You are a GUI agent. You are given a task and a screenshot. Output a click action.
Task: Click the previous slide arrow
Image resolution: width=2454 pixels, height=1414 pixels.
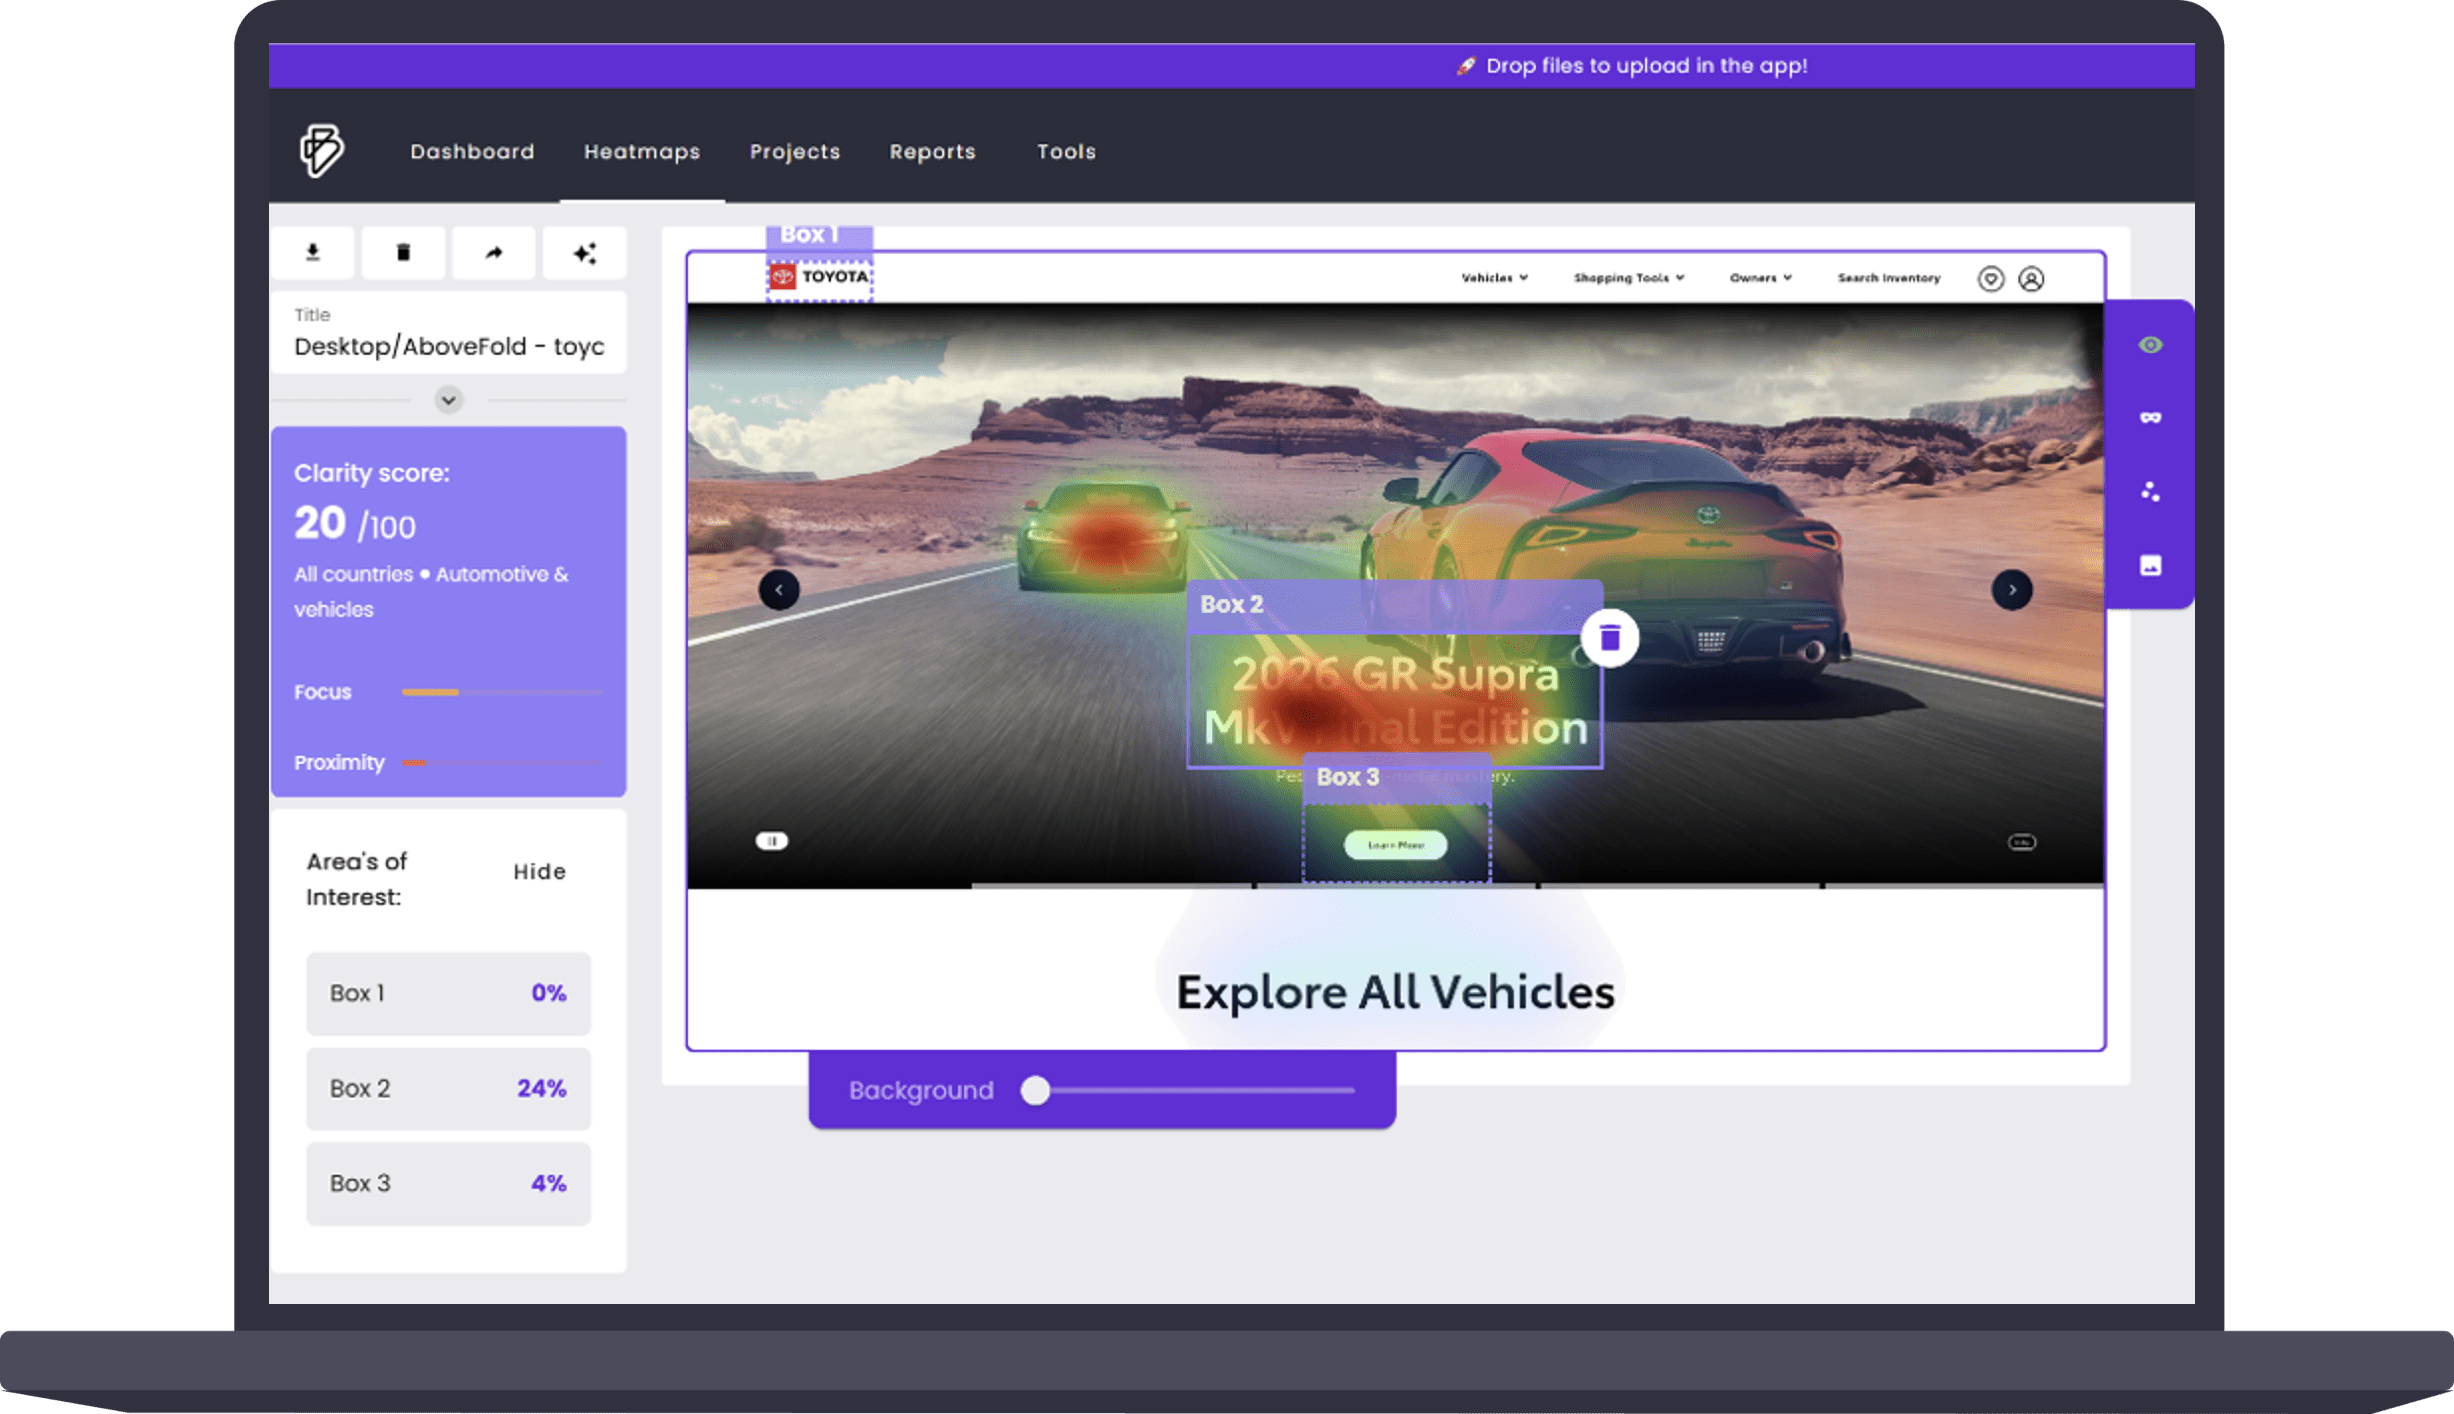(x=779, y=590)
